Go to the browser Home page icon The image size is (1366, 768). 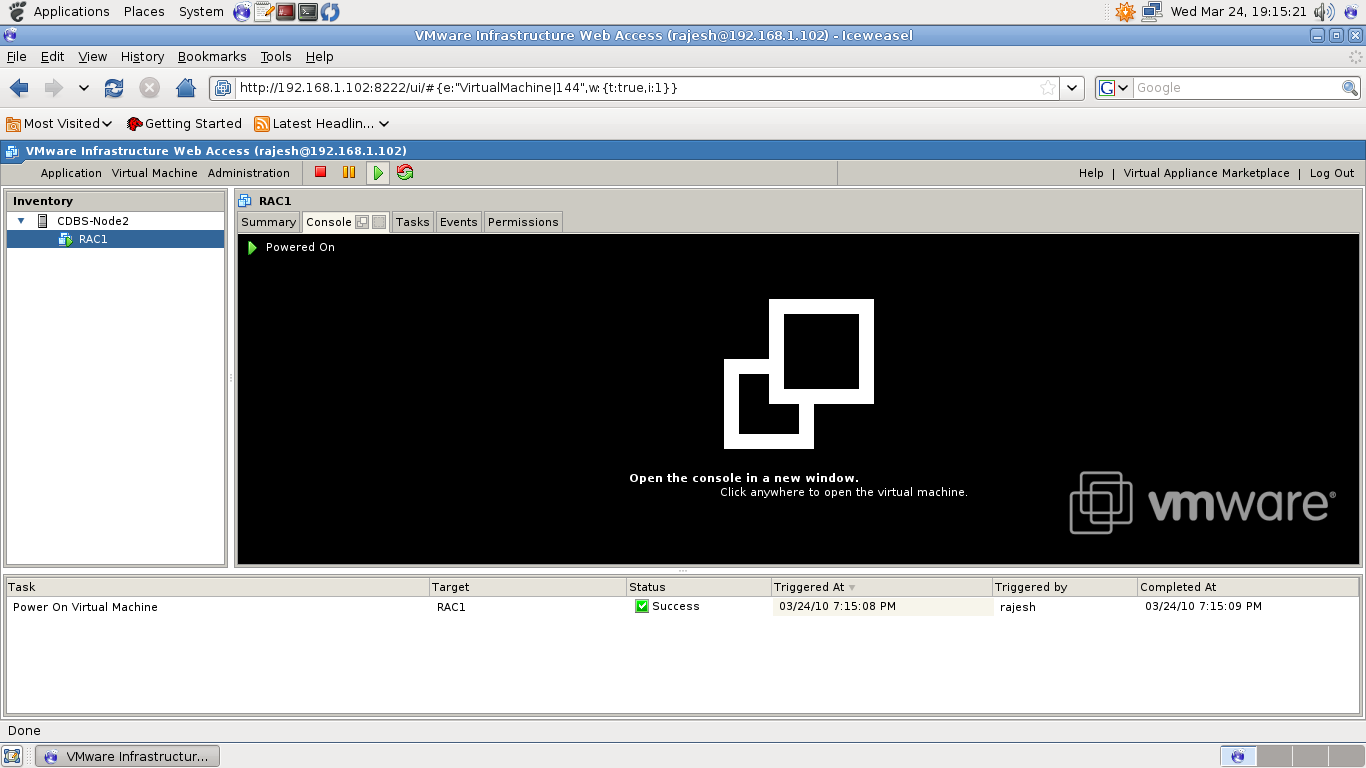(x=185, y=88)
